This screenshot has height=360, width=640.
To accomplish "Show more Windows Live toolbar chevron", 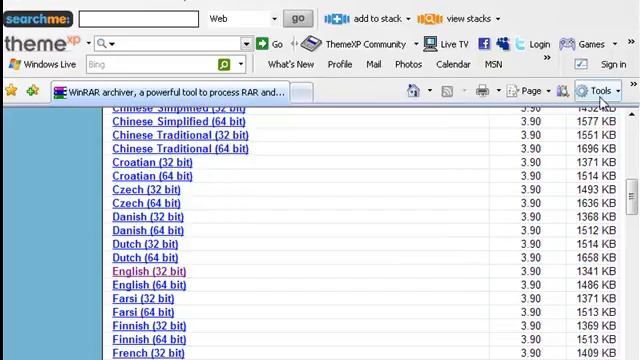I will [x=547, y=58].
